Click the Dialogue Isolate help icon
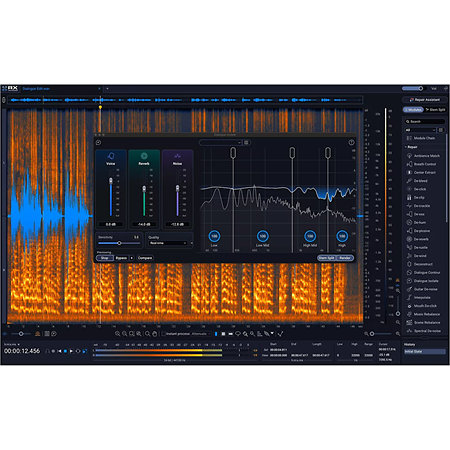This screenshot has height=450, width=450. point(351,143)
